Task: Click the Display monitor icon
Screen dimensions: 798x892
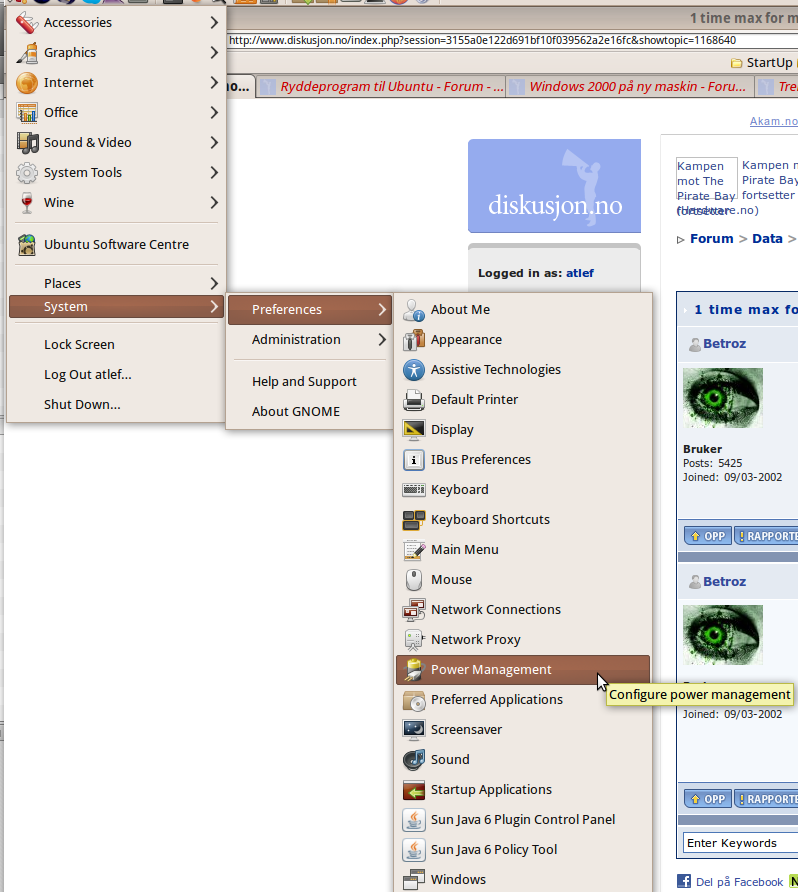Action: click(x=414, y=430)
